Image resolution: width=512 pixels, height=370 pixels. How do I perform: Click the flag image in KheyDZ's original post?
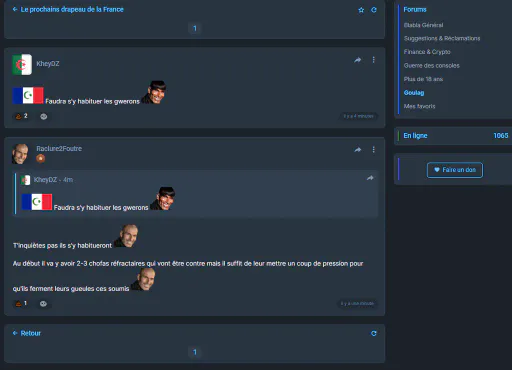point(28,96)
